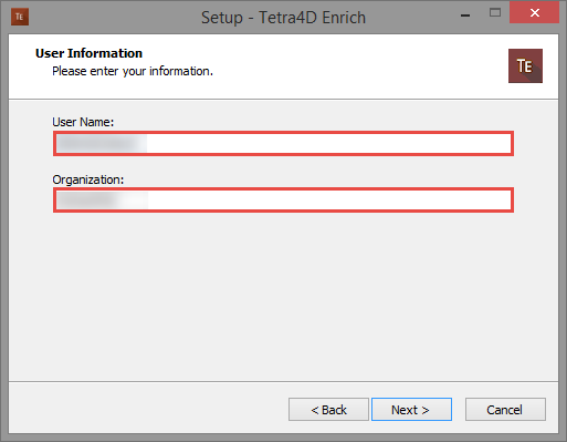This screenshot has width=567, height=442.
Task: Go to previous step with Back button
Action: point(328,409)
